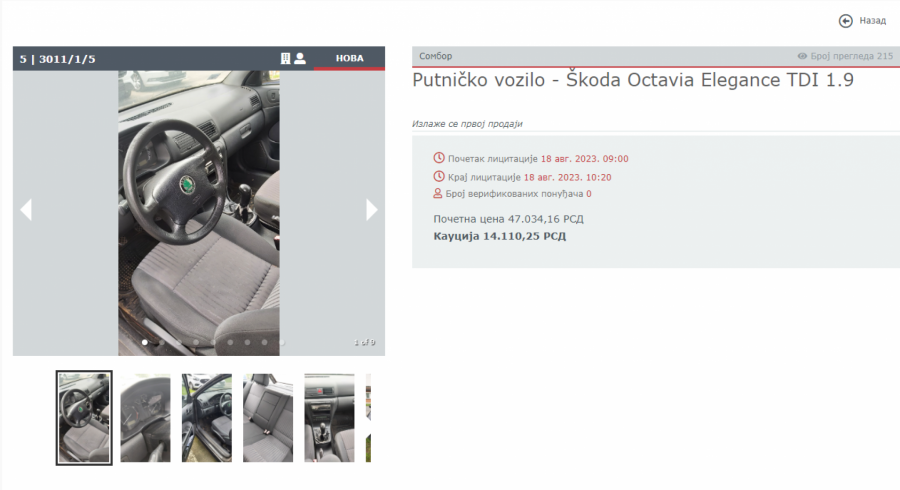
Task: Select the НОВА tab
Action: click(x=349, y=59)
